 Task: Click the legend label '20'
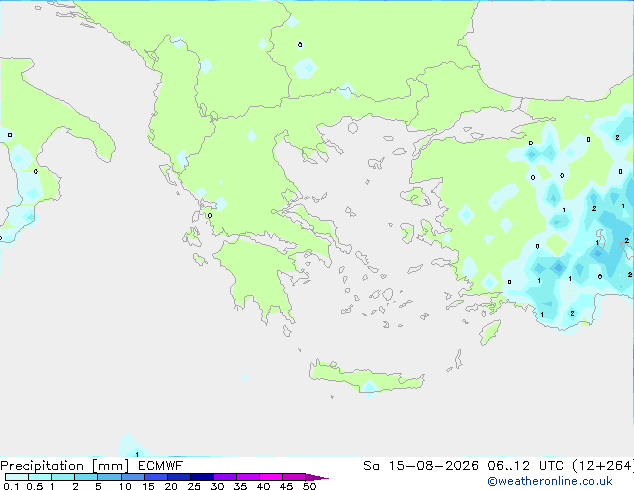click(x=171, y=486)
